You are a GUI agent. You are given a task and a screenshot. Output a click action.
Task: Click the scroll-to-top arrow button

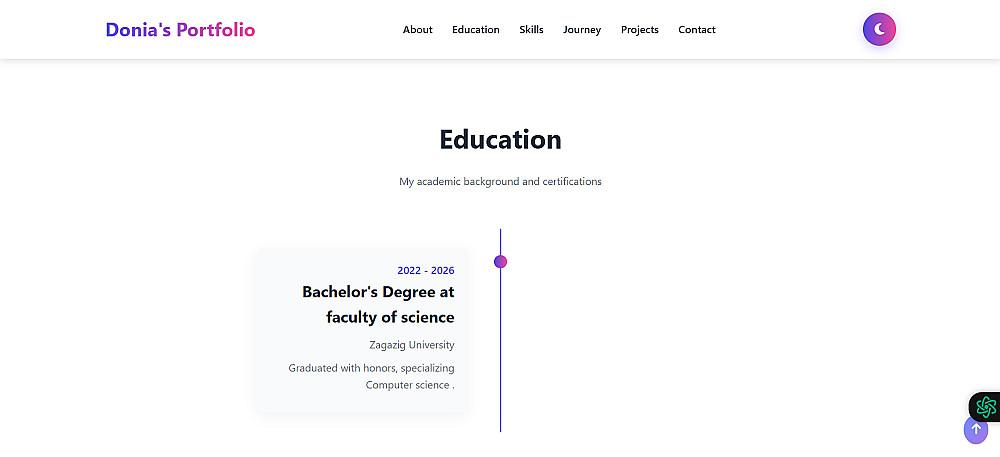coord(976,429)
